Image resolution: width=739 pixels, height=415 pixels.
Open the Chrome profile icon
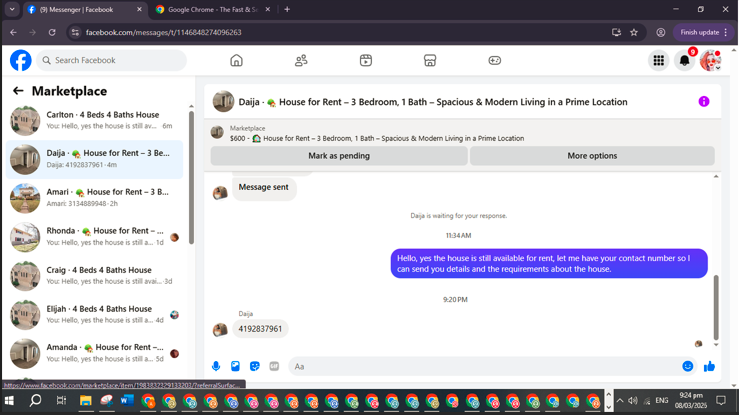tap(661, 33)
